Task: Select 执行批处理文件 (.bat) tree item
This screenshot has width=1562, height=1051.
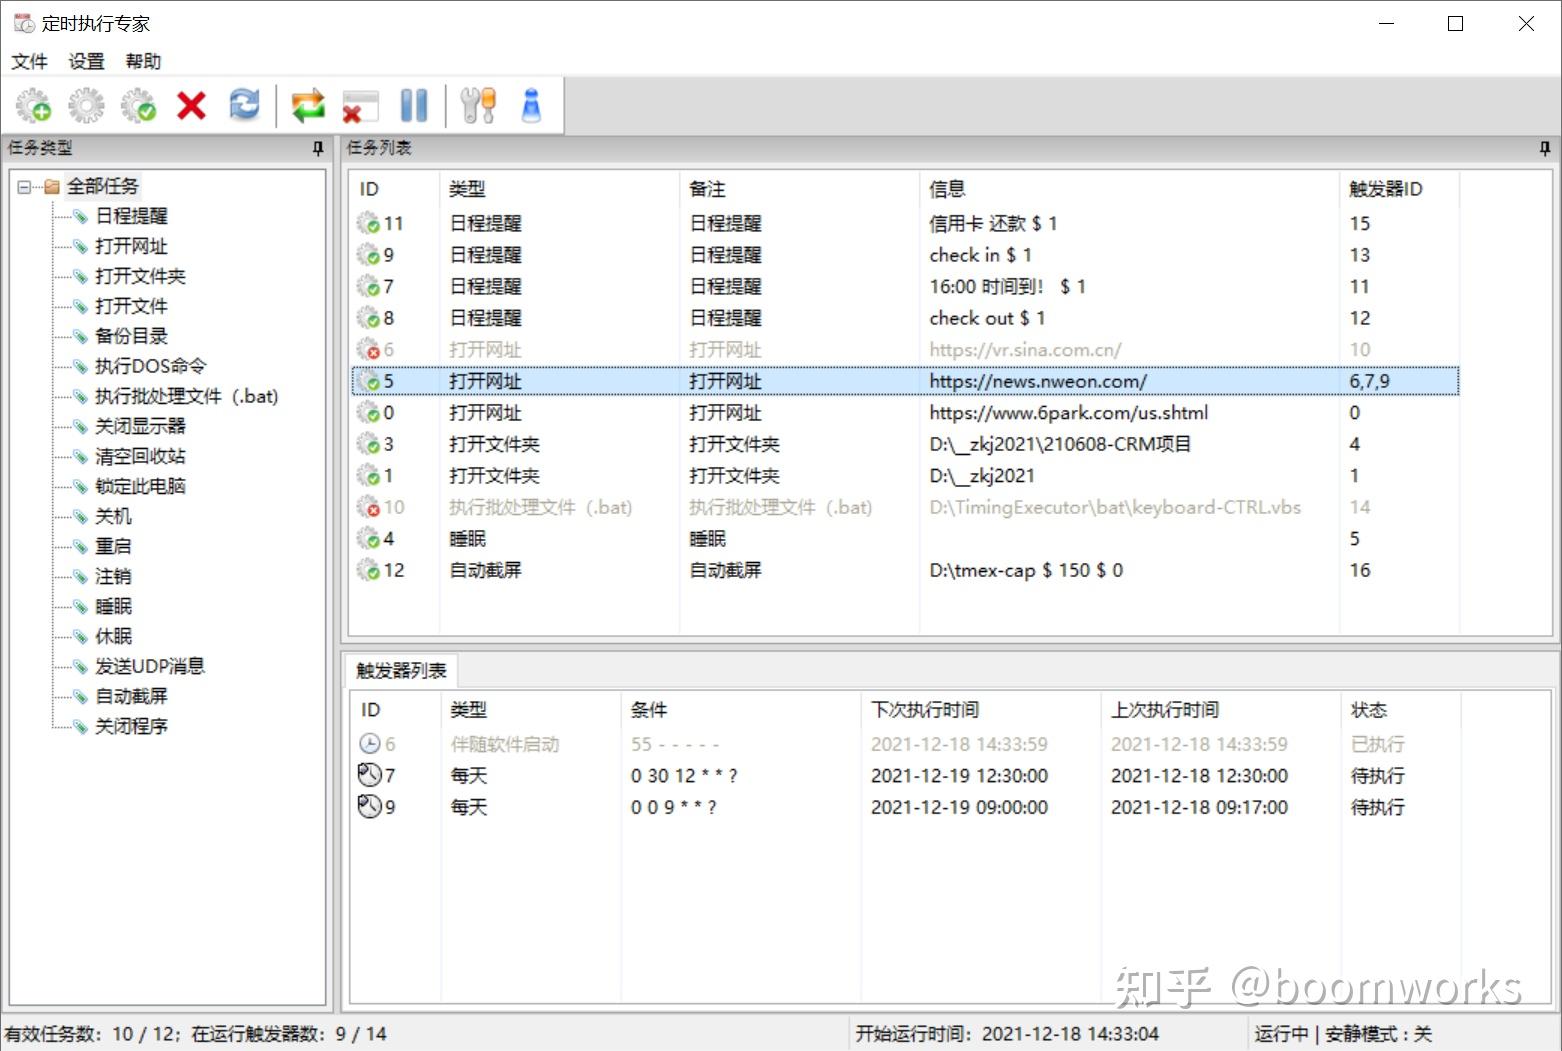Action: [x=186, y=396]
